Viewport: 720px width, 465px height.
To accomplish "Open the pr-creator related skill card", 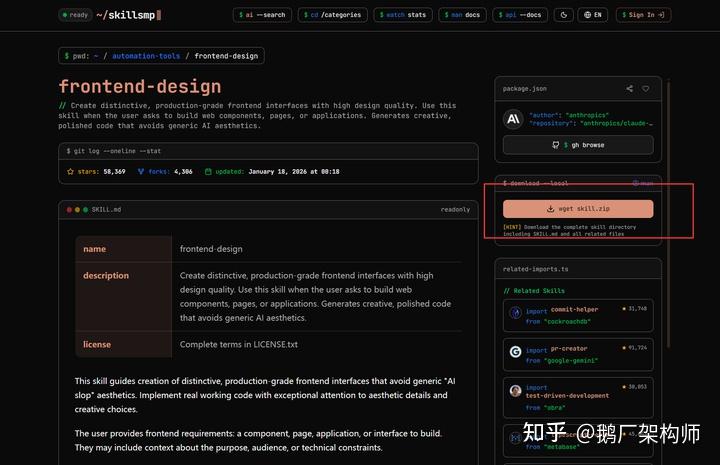I will pyautogui.click(x=578, y=354).
